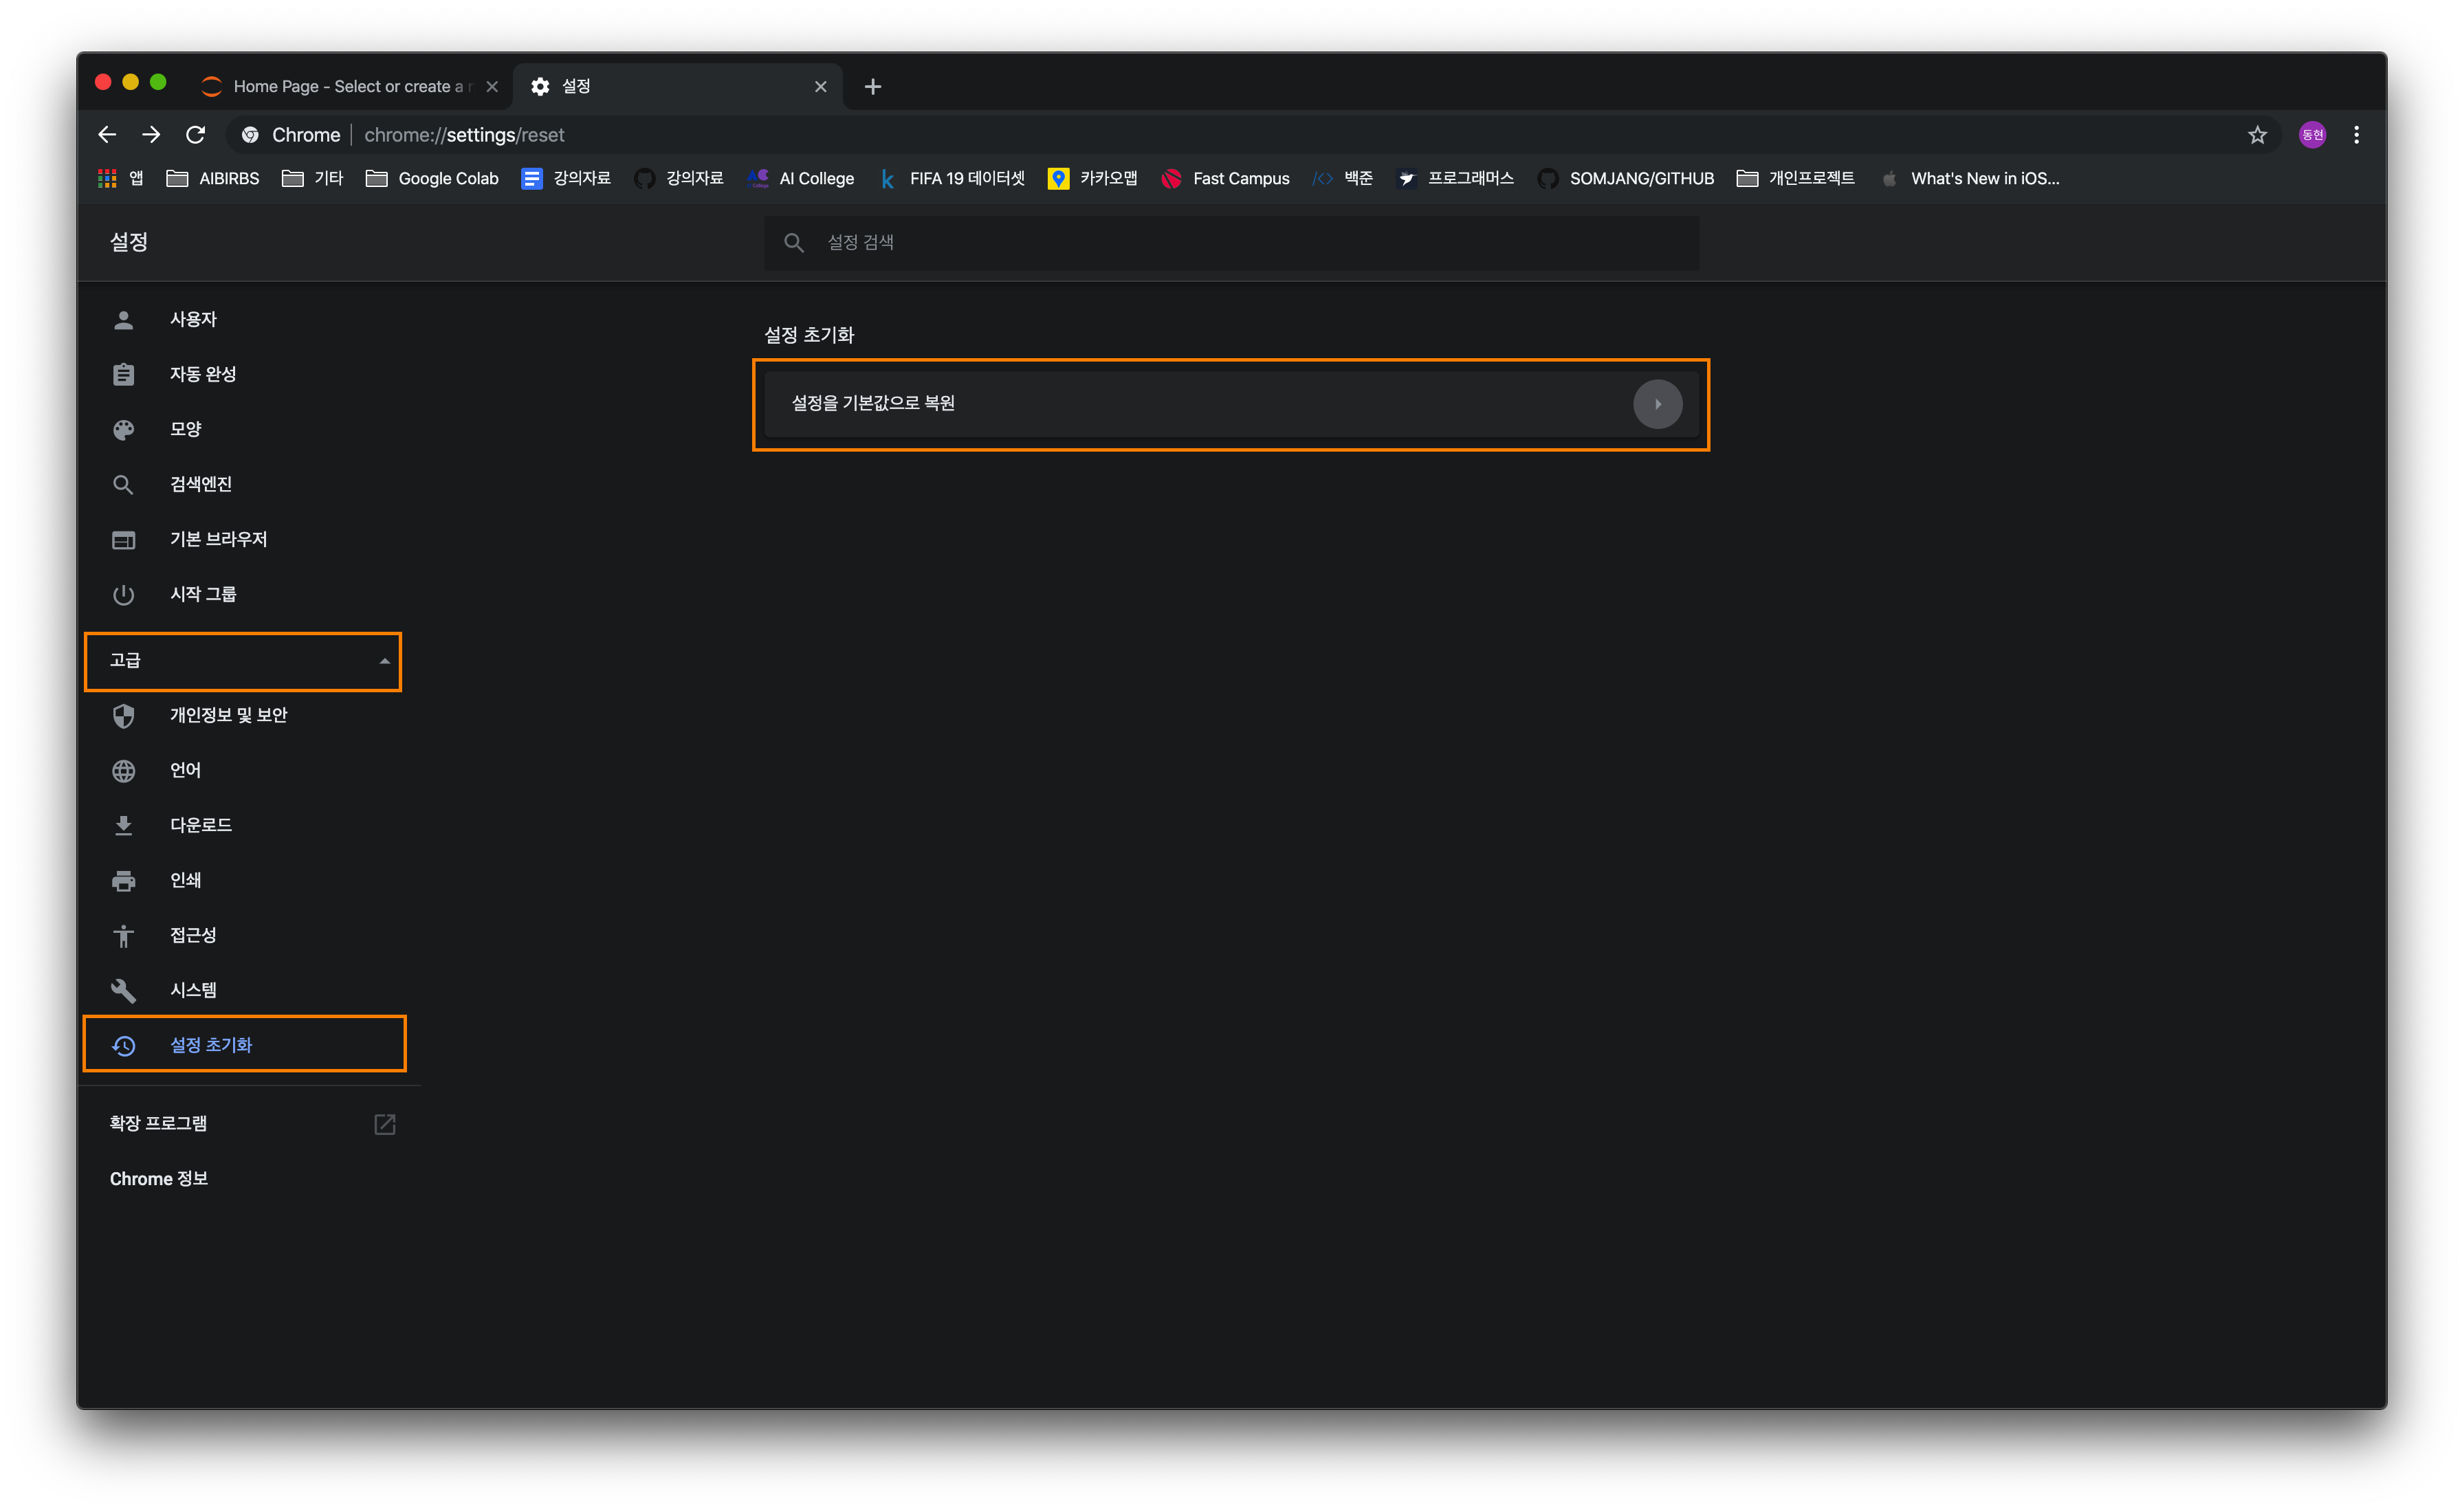
Task: Open 언어 globe icon settings
Action: (123, 771)
